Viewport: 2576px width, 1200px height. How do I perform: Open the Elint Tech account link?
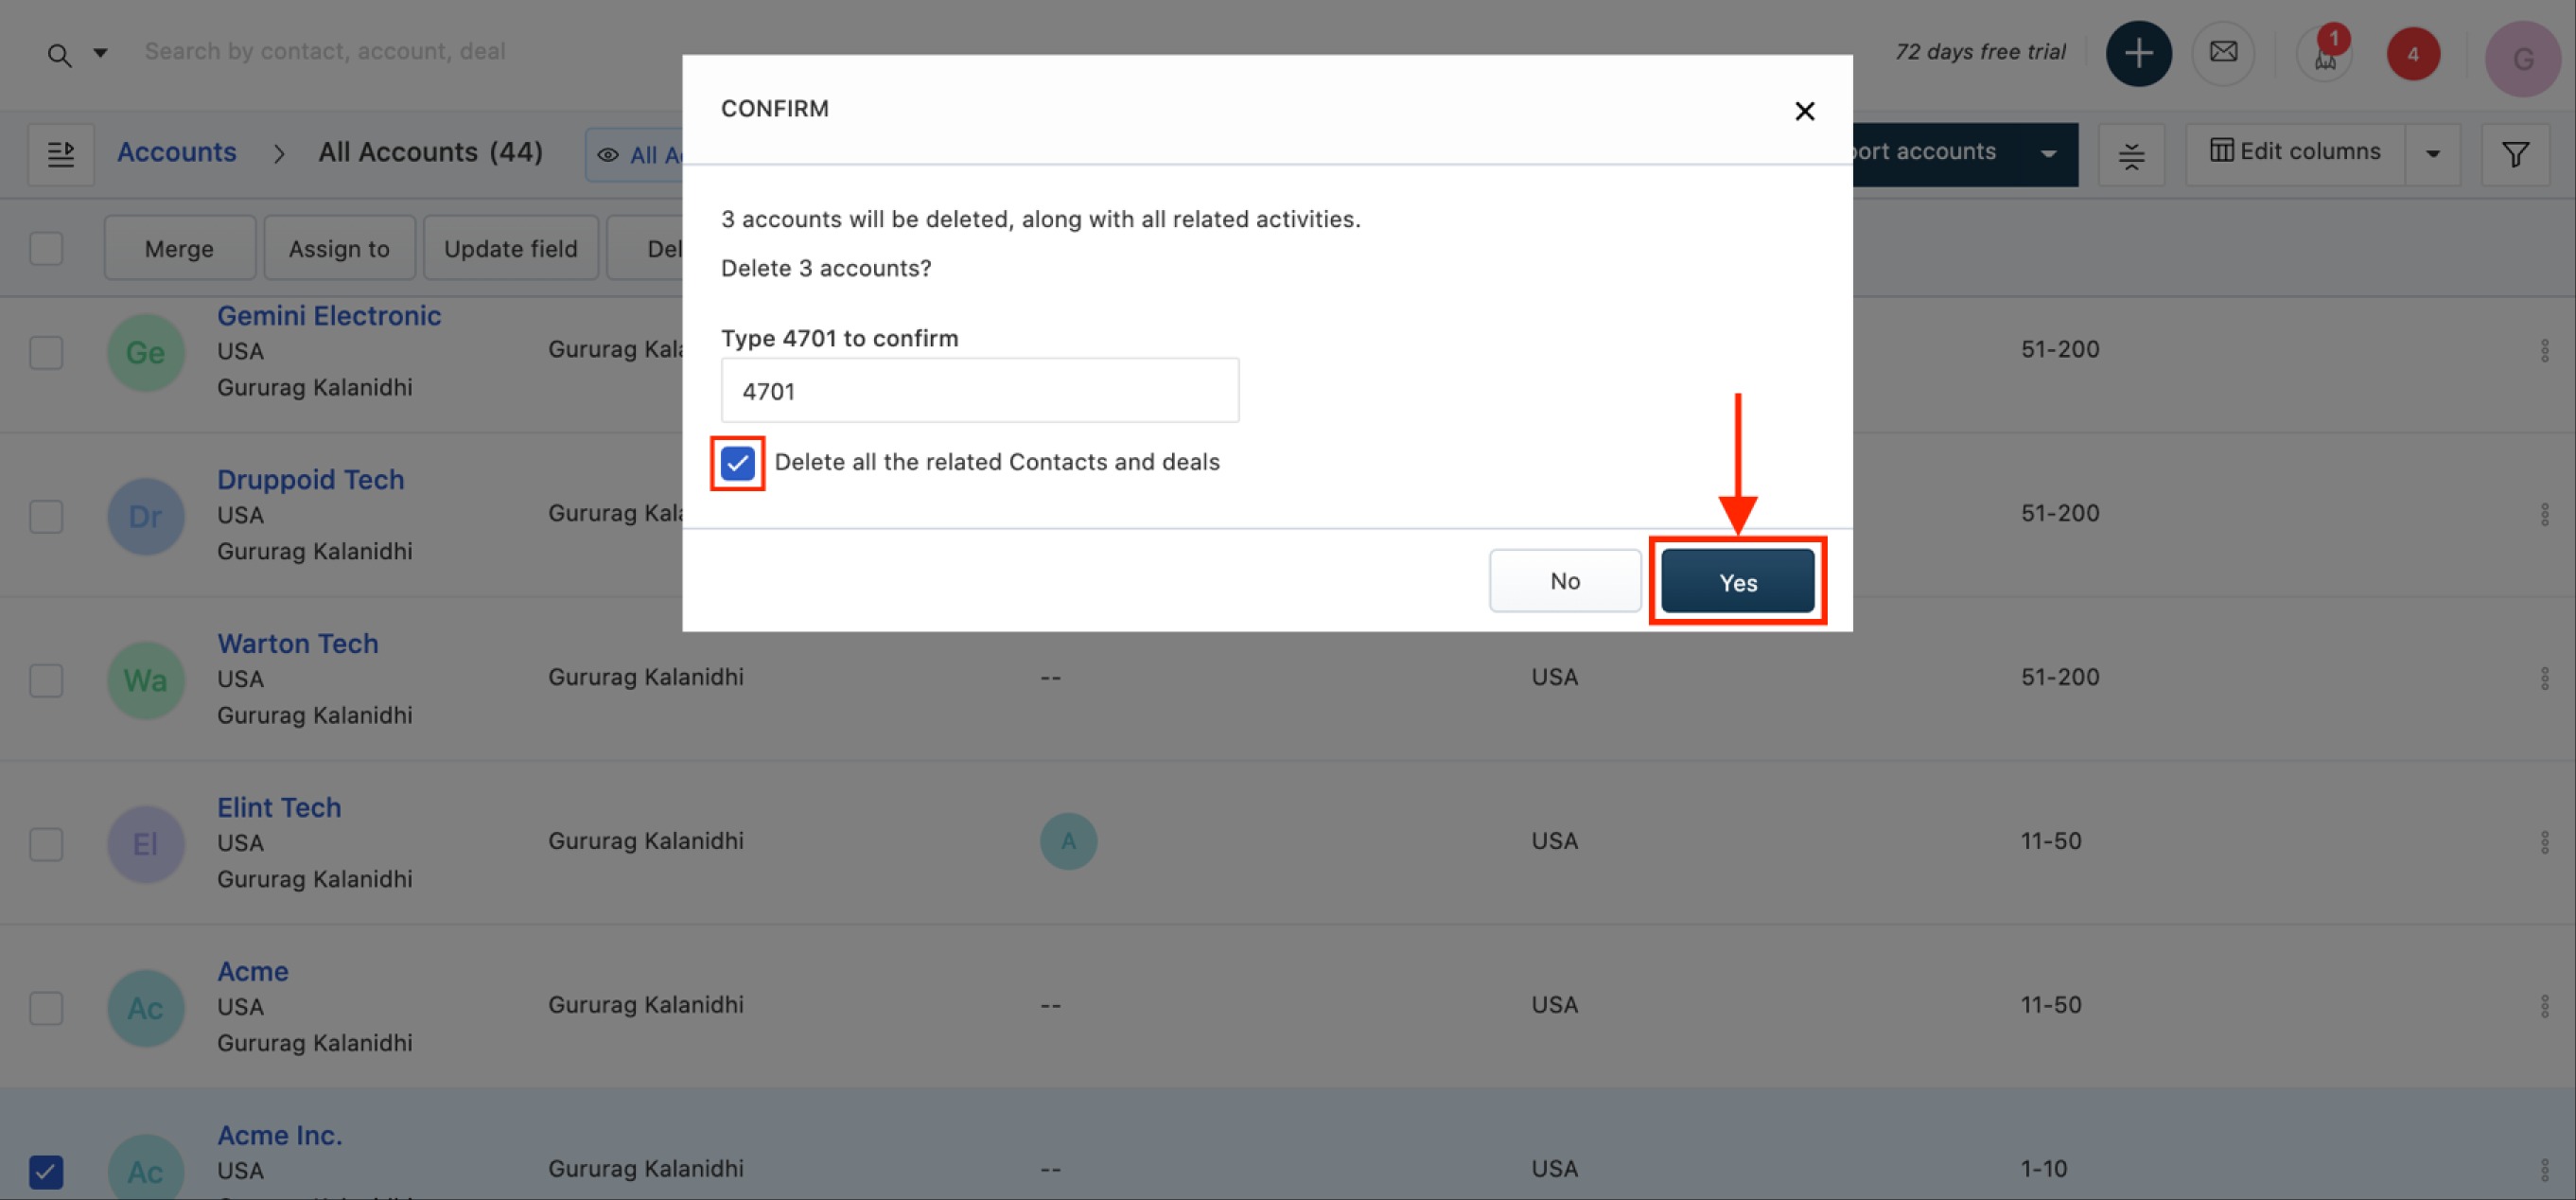pyautogui.click(x=279, y=807)
